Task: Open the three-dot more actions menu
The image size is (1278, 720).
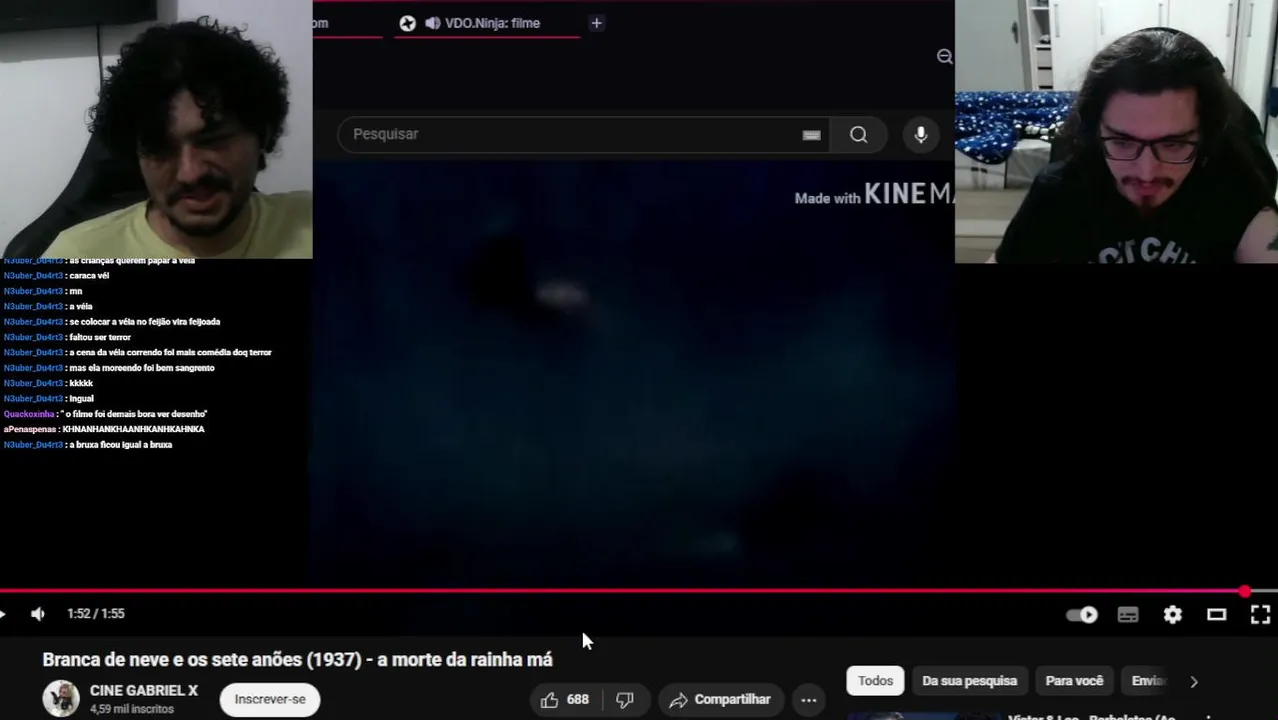Action: click(x=809, y=700)
